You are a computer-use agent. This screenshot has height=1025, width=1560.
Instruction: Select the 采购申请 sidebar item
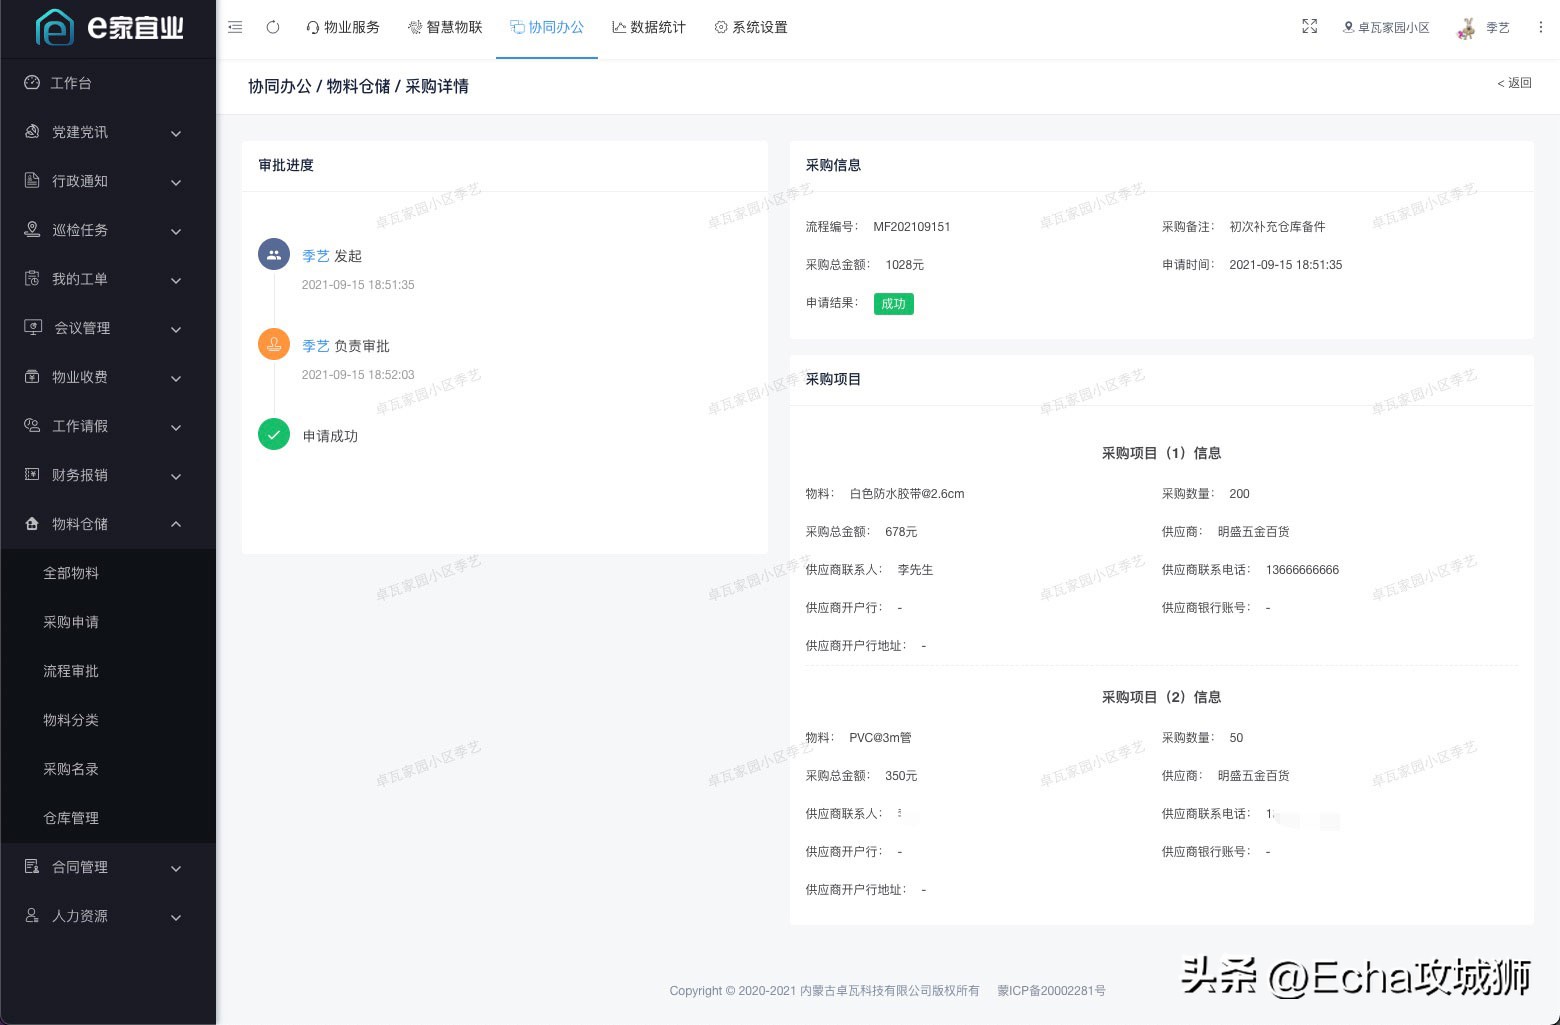click(x=71, y=622)
